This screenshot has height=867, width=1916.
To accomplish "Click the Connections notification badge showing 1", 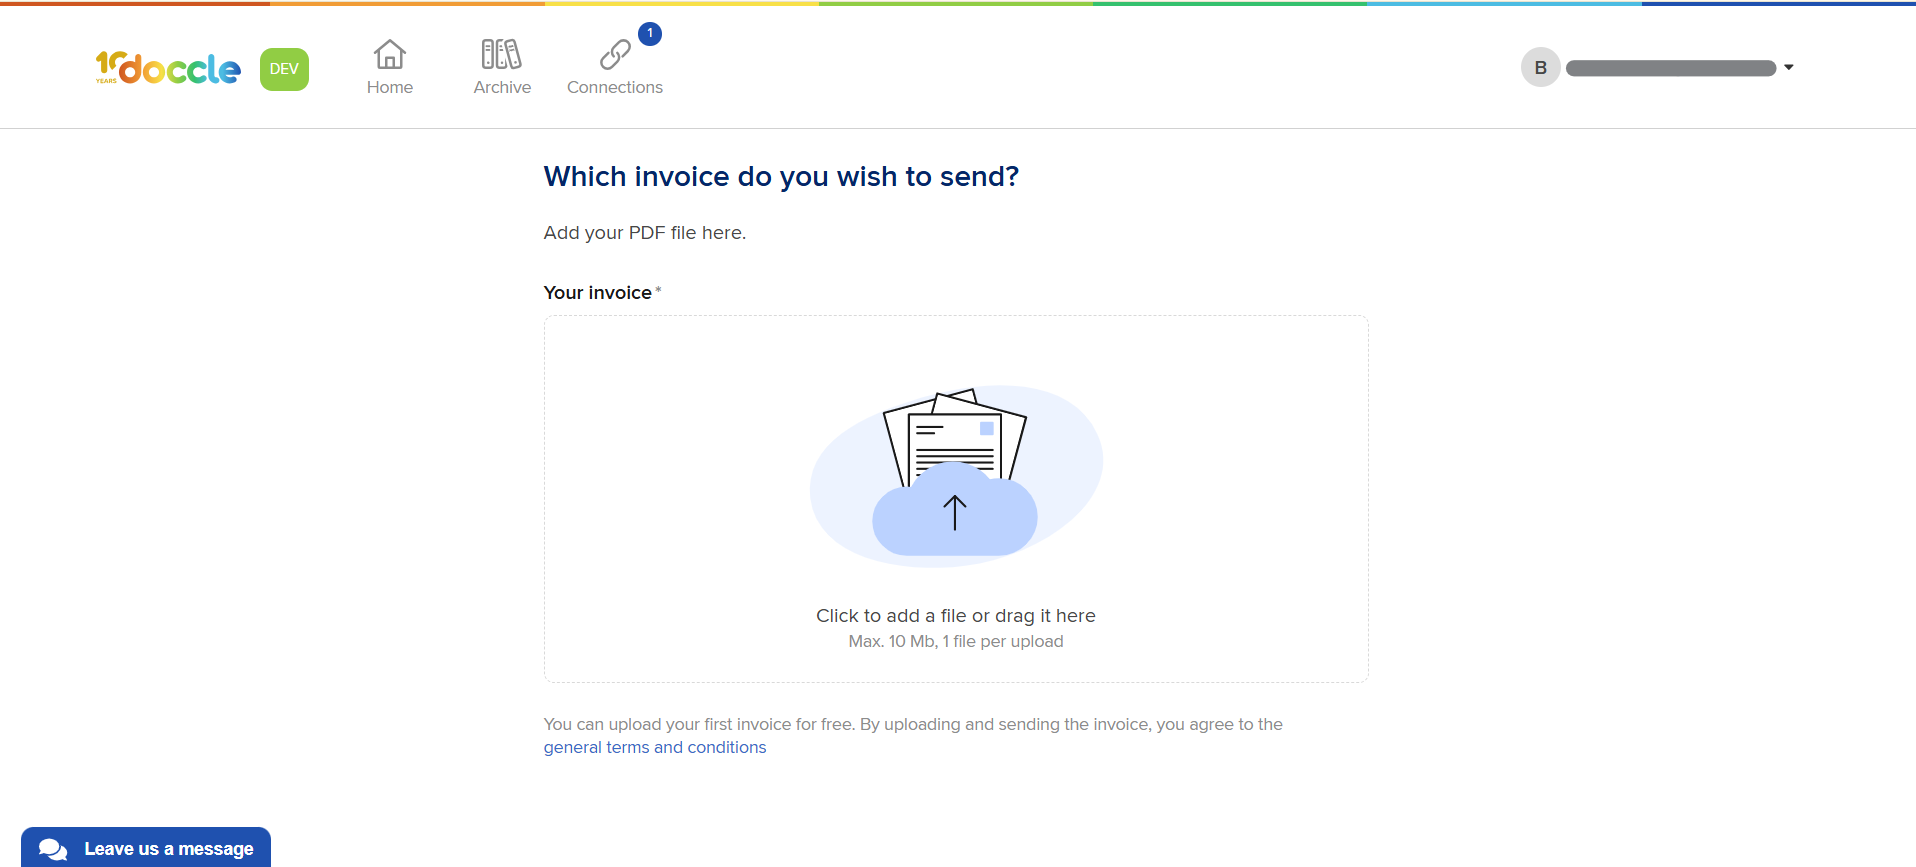I will point(650,34).
